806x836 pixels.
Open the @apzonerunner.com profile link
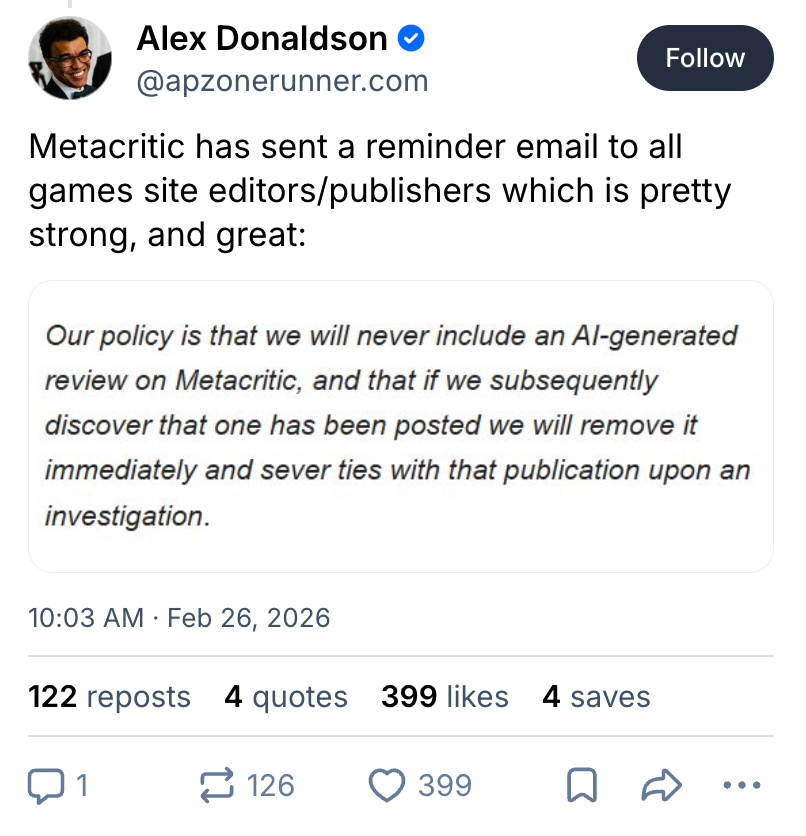(x=282, y=81)
